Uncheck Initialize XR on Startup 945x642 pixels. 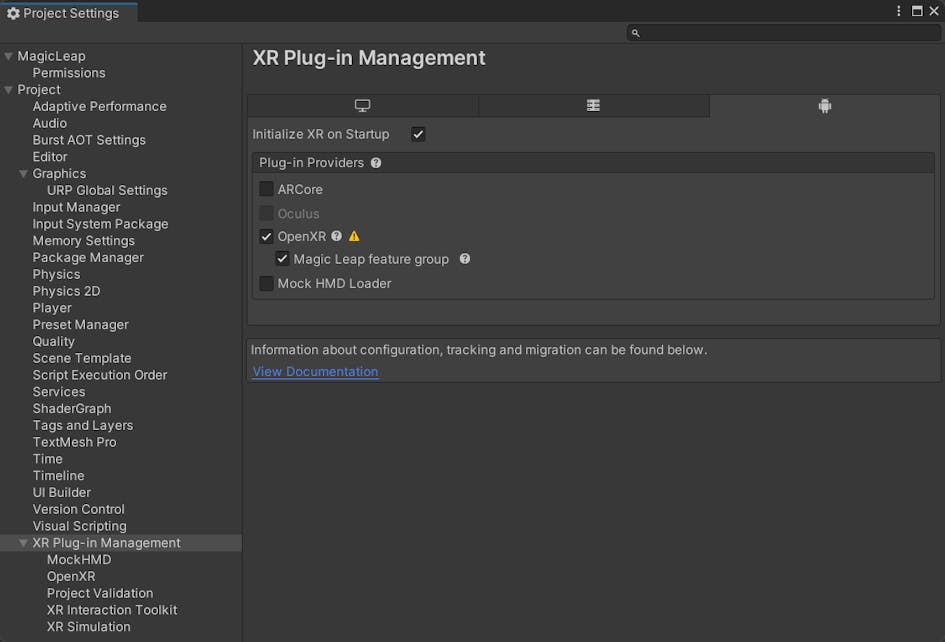tap(417, 133)
